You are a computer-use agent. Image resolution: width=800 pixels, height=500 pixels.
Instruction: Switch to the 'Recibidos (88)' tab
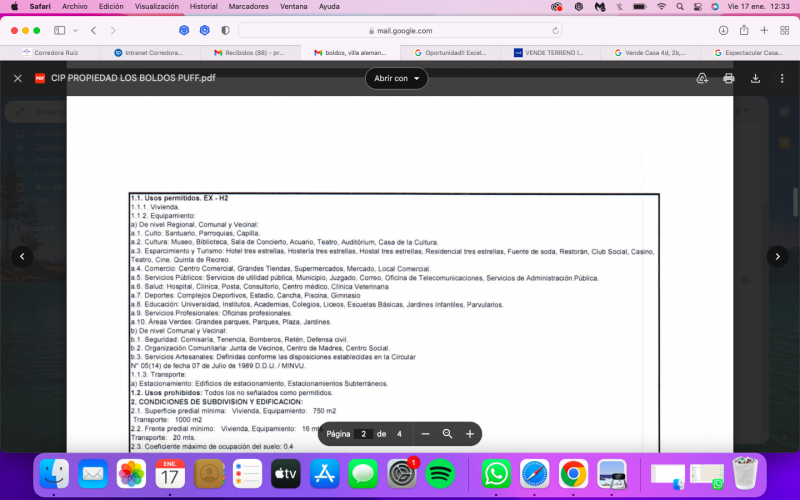click(250, 53)
